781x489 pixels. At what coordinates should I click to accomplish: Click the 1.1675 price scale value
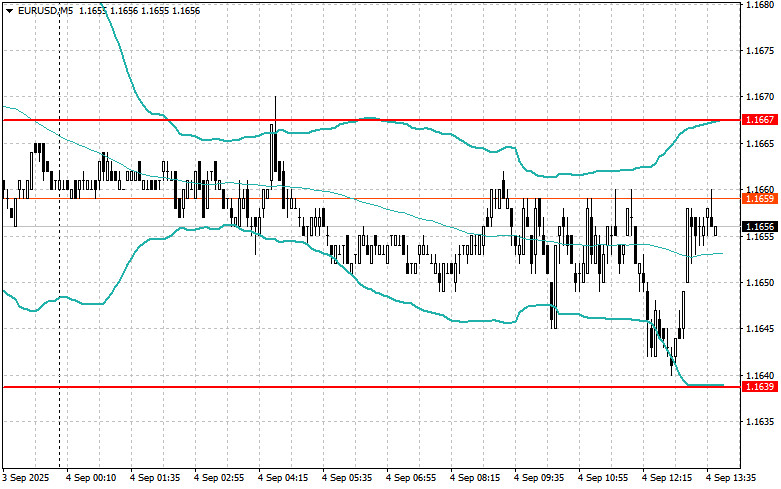click(x=760, y=51)
